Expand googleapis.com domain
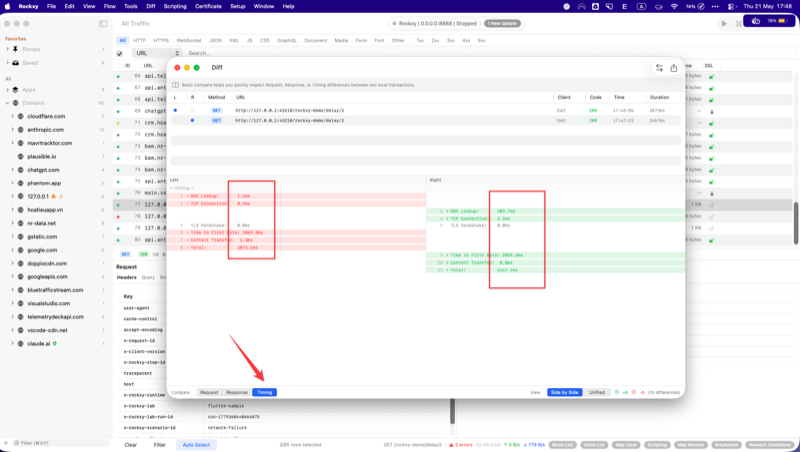Viewport: 800px width, 452px height. (x=12, y=277)
